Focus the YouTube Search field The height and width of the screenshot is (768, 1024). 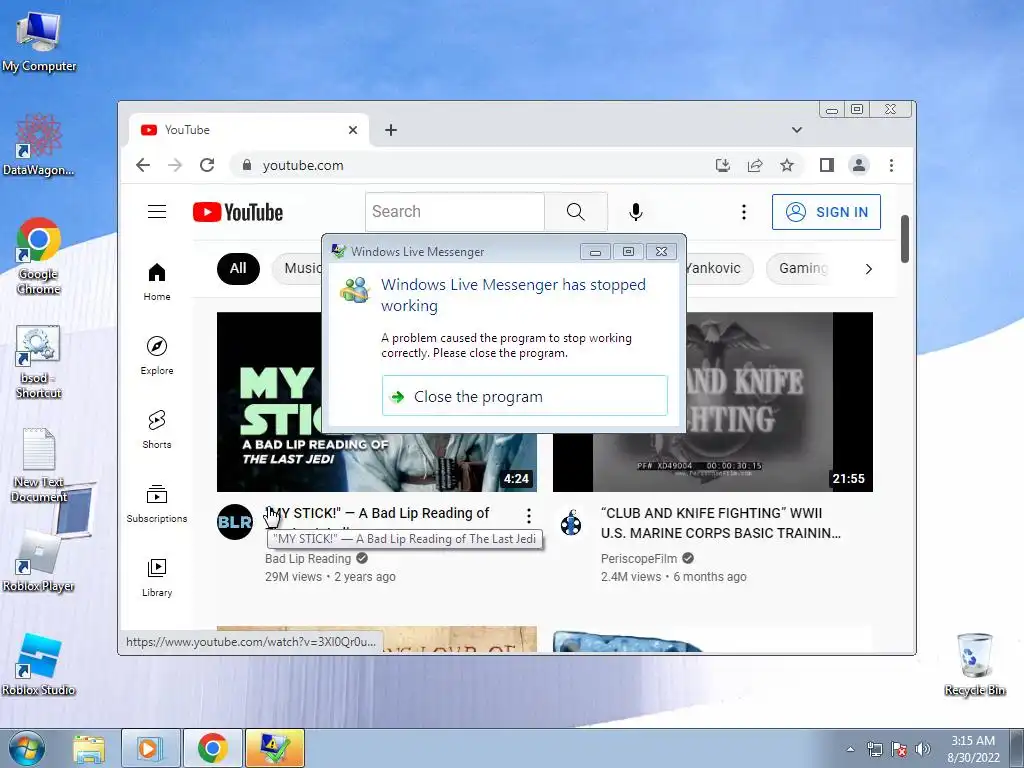click(455, 212)
